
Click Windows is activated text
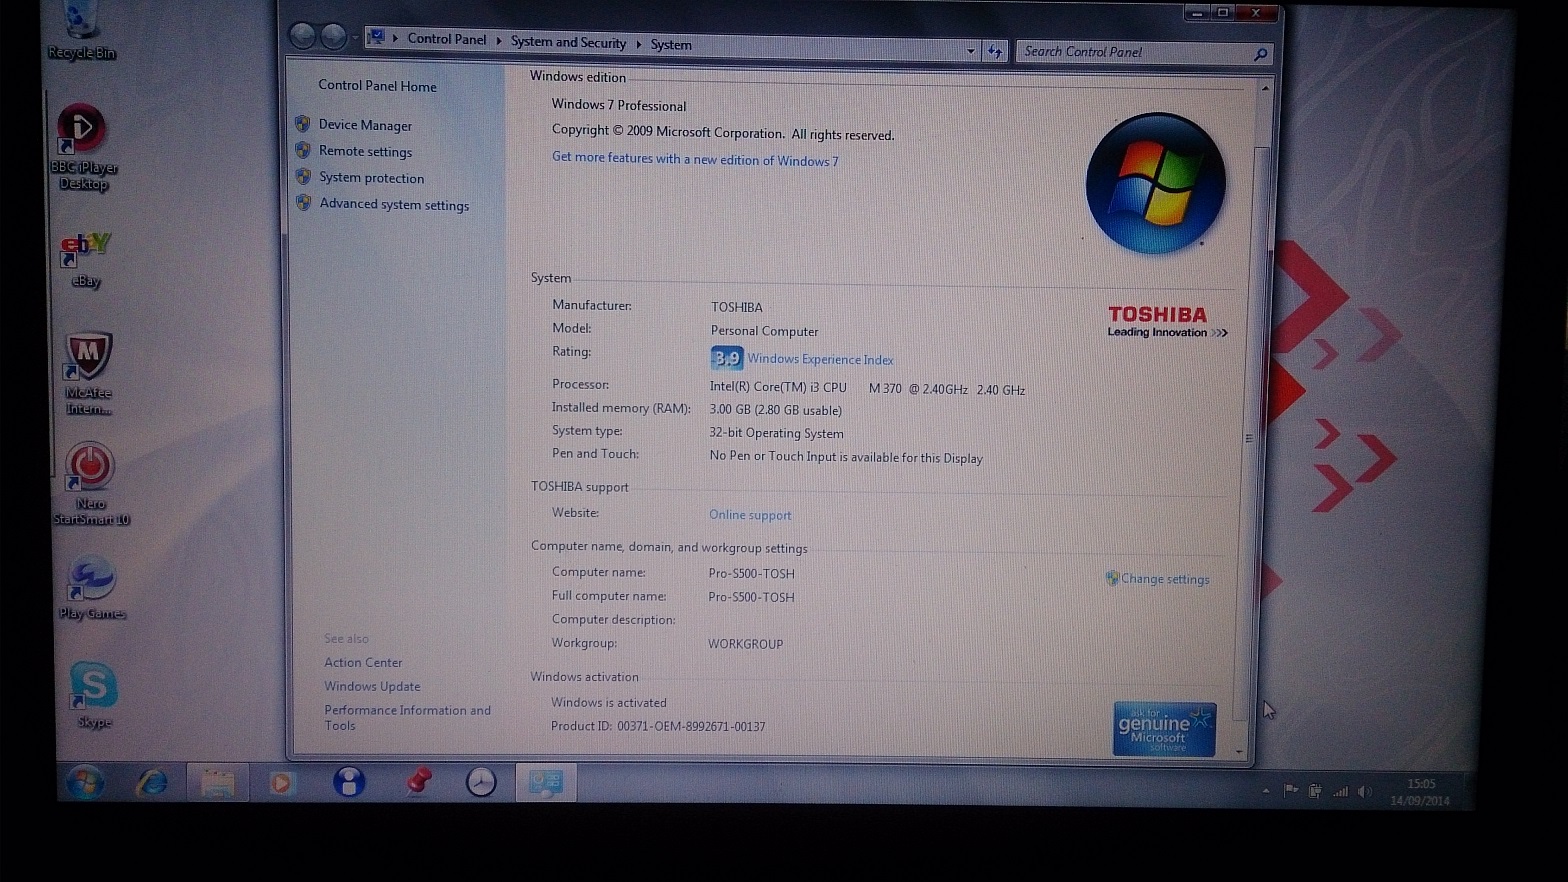pyautogui.click(x=608, y=703)
